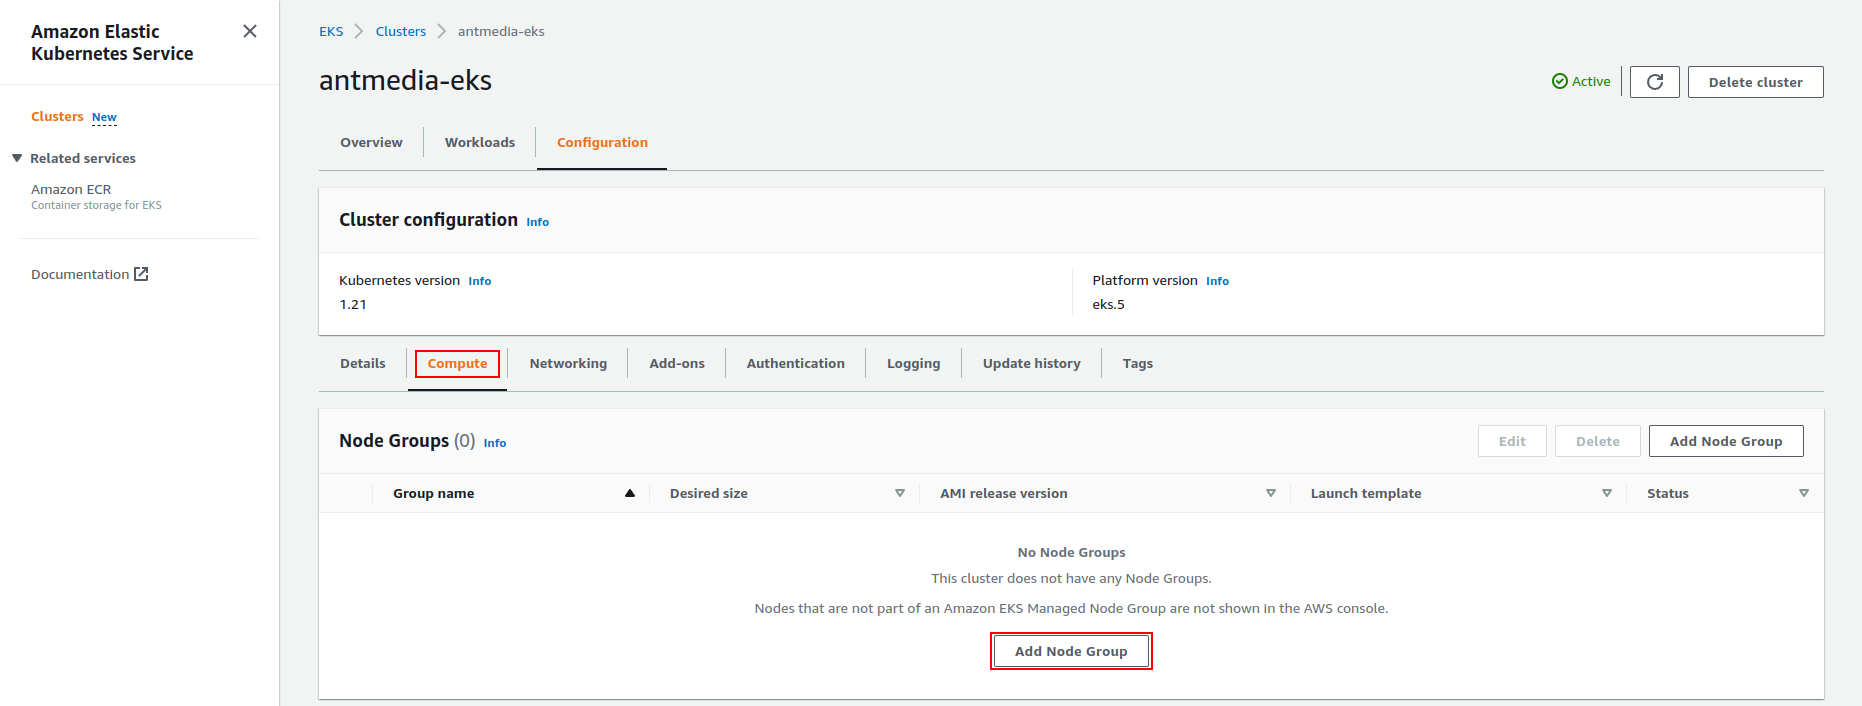Viewport: 1862px width, 706px height.
Task: Open Info link beside Cluster configuration
Action: (537, 222)
